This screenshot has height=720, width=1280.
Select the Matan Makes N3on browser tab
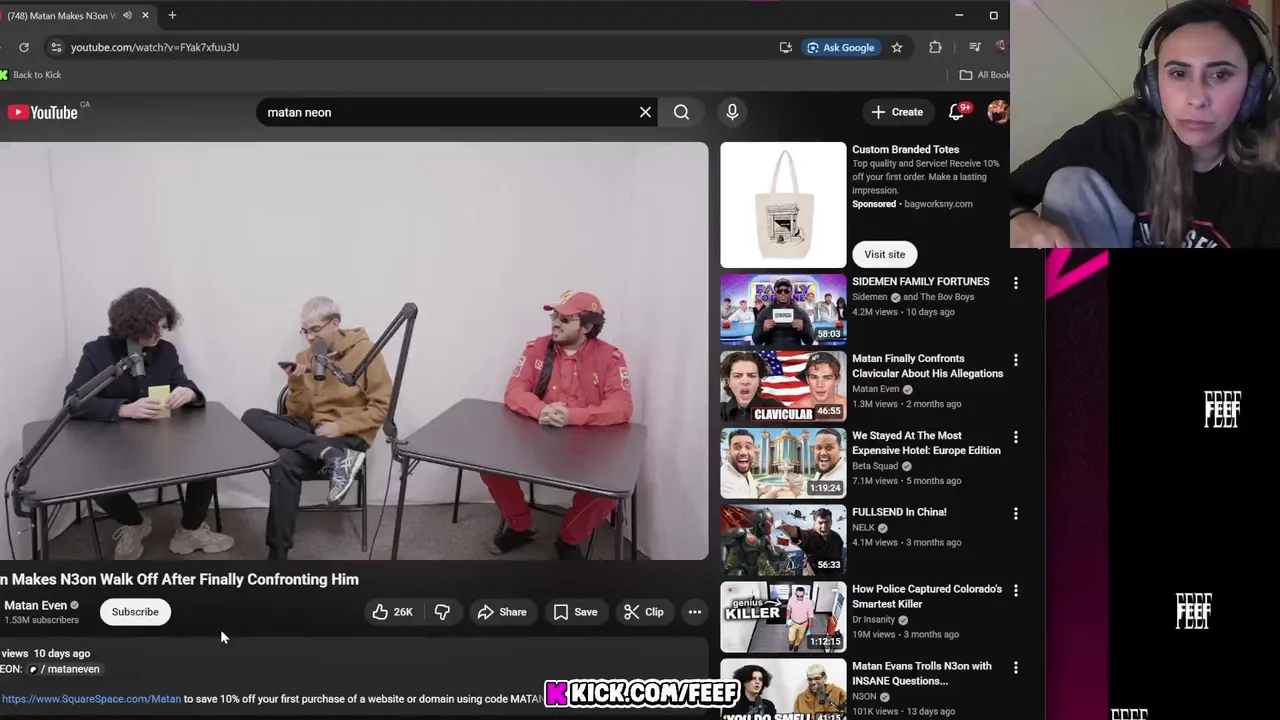62,16
